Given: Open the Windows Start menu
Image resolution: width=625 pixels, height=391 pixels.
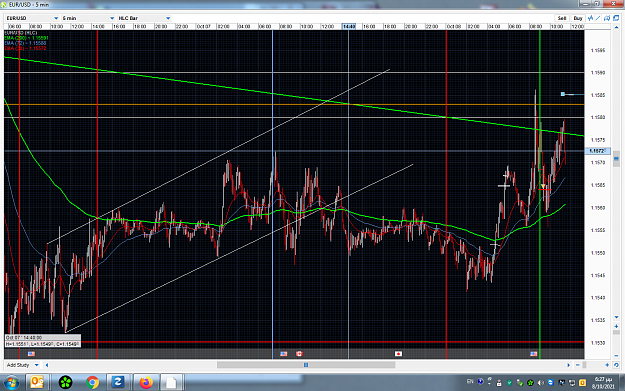Looking at the screenshot, I should click(12, 383).
